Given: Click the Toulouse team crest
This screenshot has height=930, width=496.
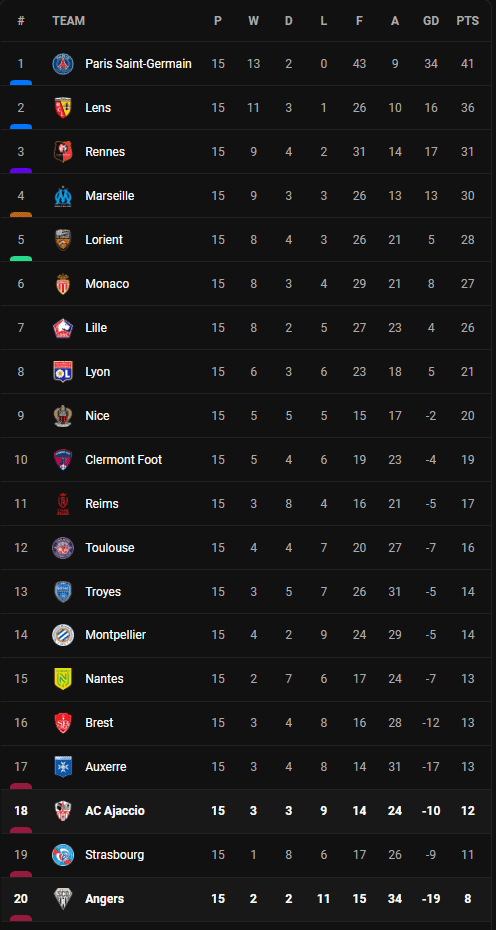Looking at the screenshot, I should [63, 547].
